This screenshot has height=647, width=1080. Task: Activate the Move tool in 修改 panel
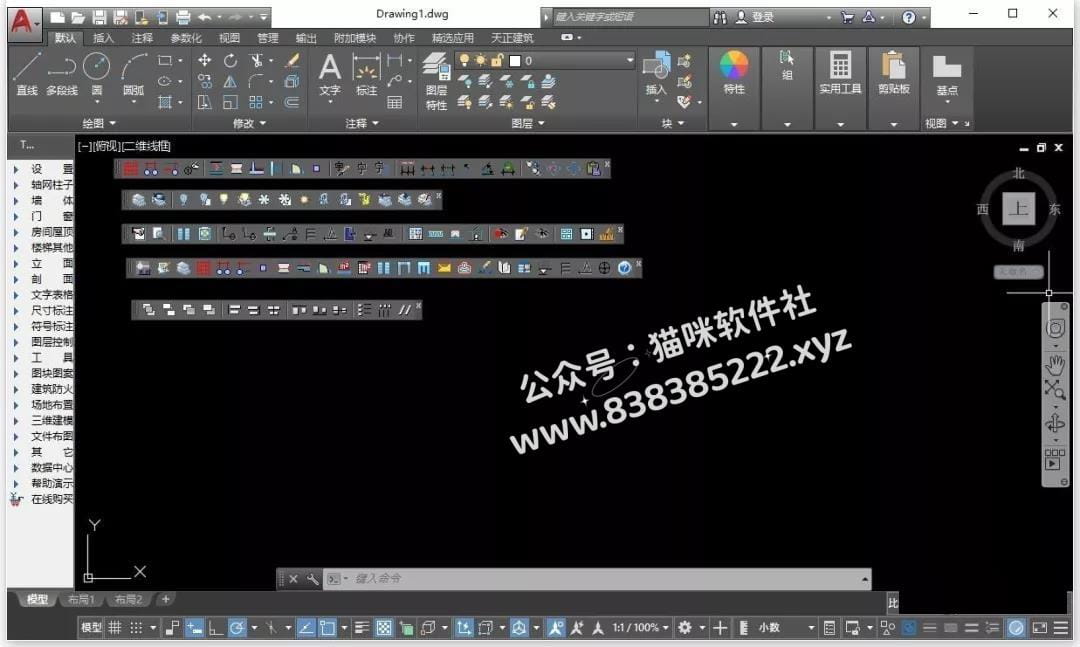coord(205,61)
